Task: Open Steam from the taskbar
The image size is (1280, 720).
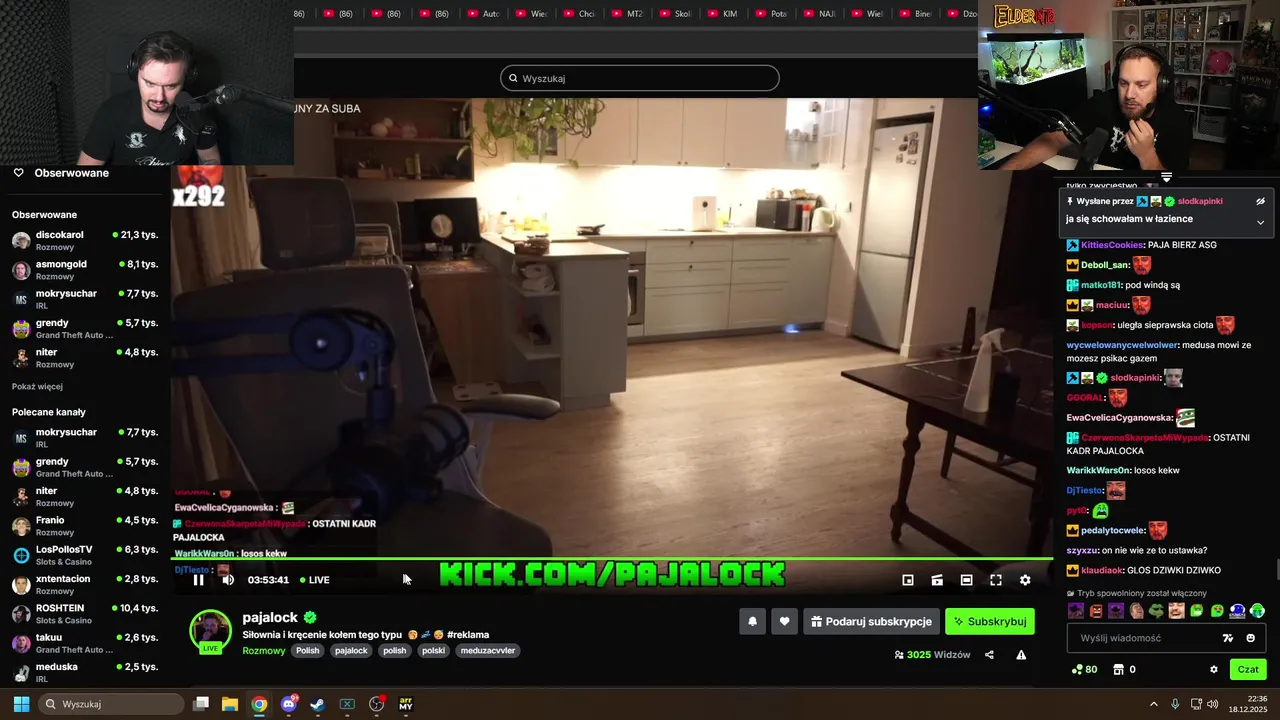Action: [317, 704]
